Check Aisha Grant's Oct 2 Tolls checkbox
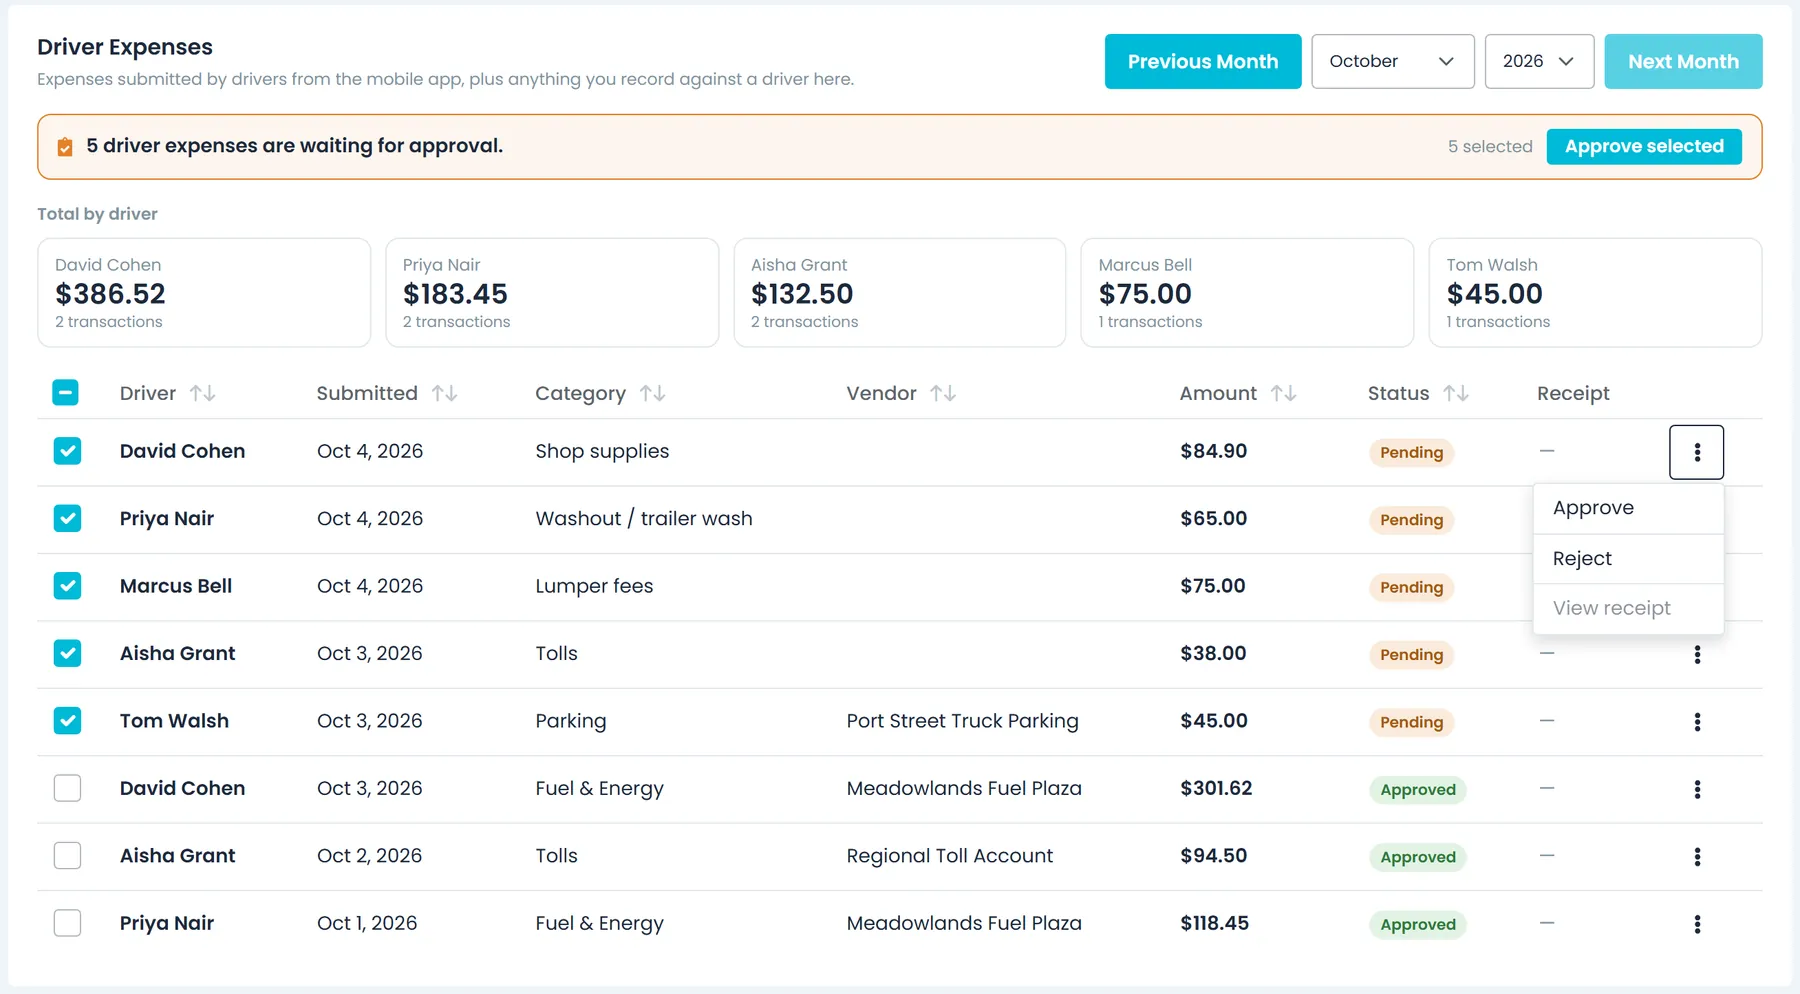1800x994 pixels. coord(67,856)
